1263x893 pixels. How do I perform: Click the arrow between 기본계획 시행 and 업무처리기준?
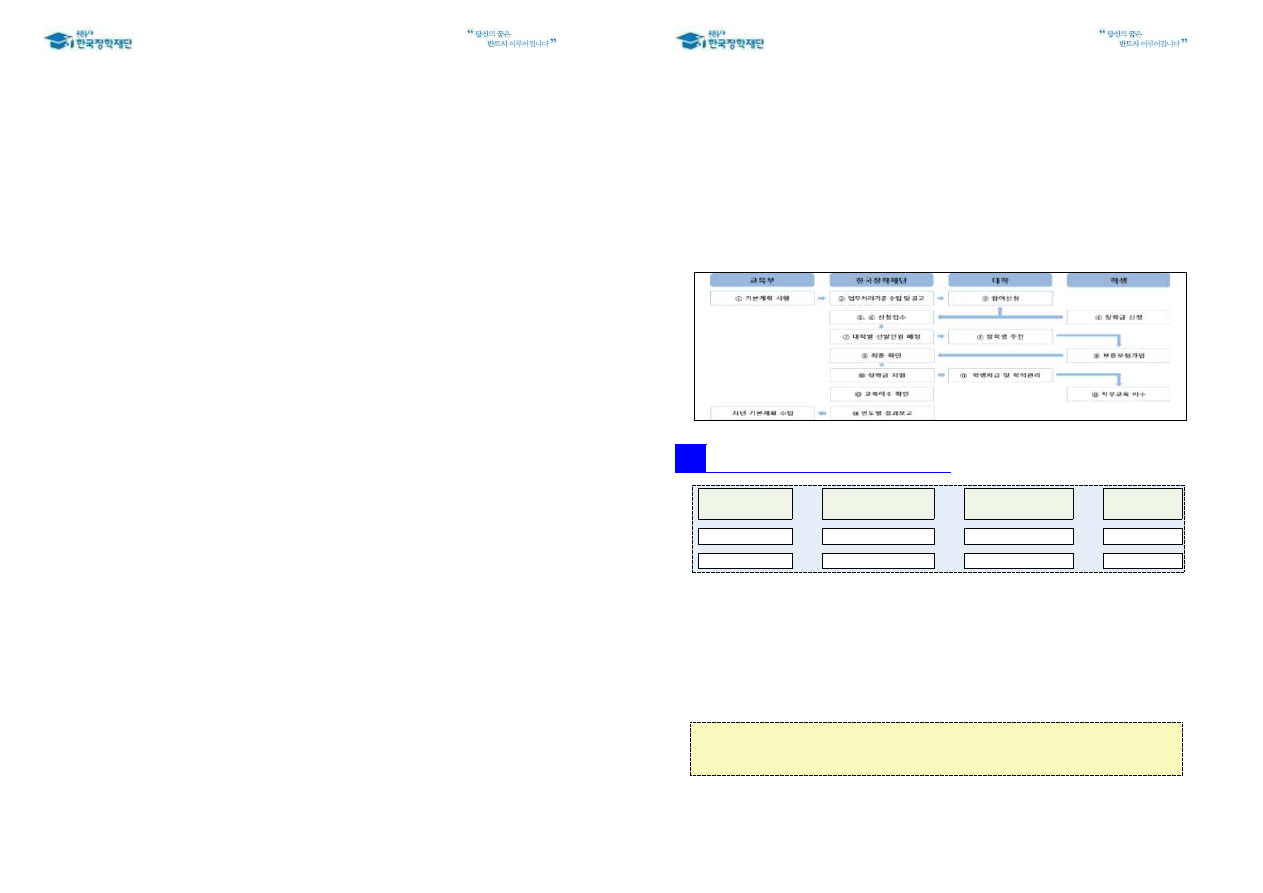tap(822, 298)
